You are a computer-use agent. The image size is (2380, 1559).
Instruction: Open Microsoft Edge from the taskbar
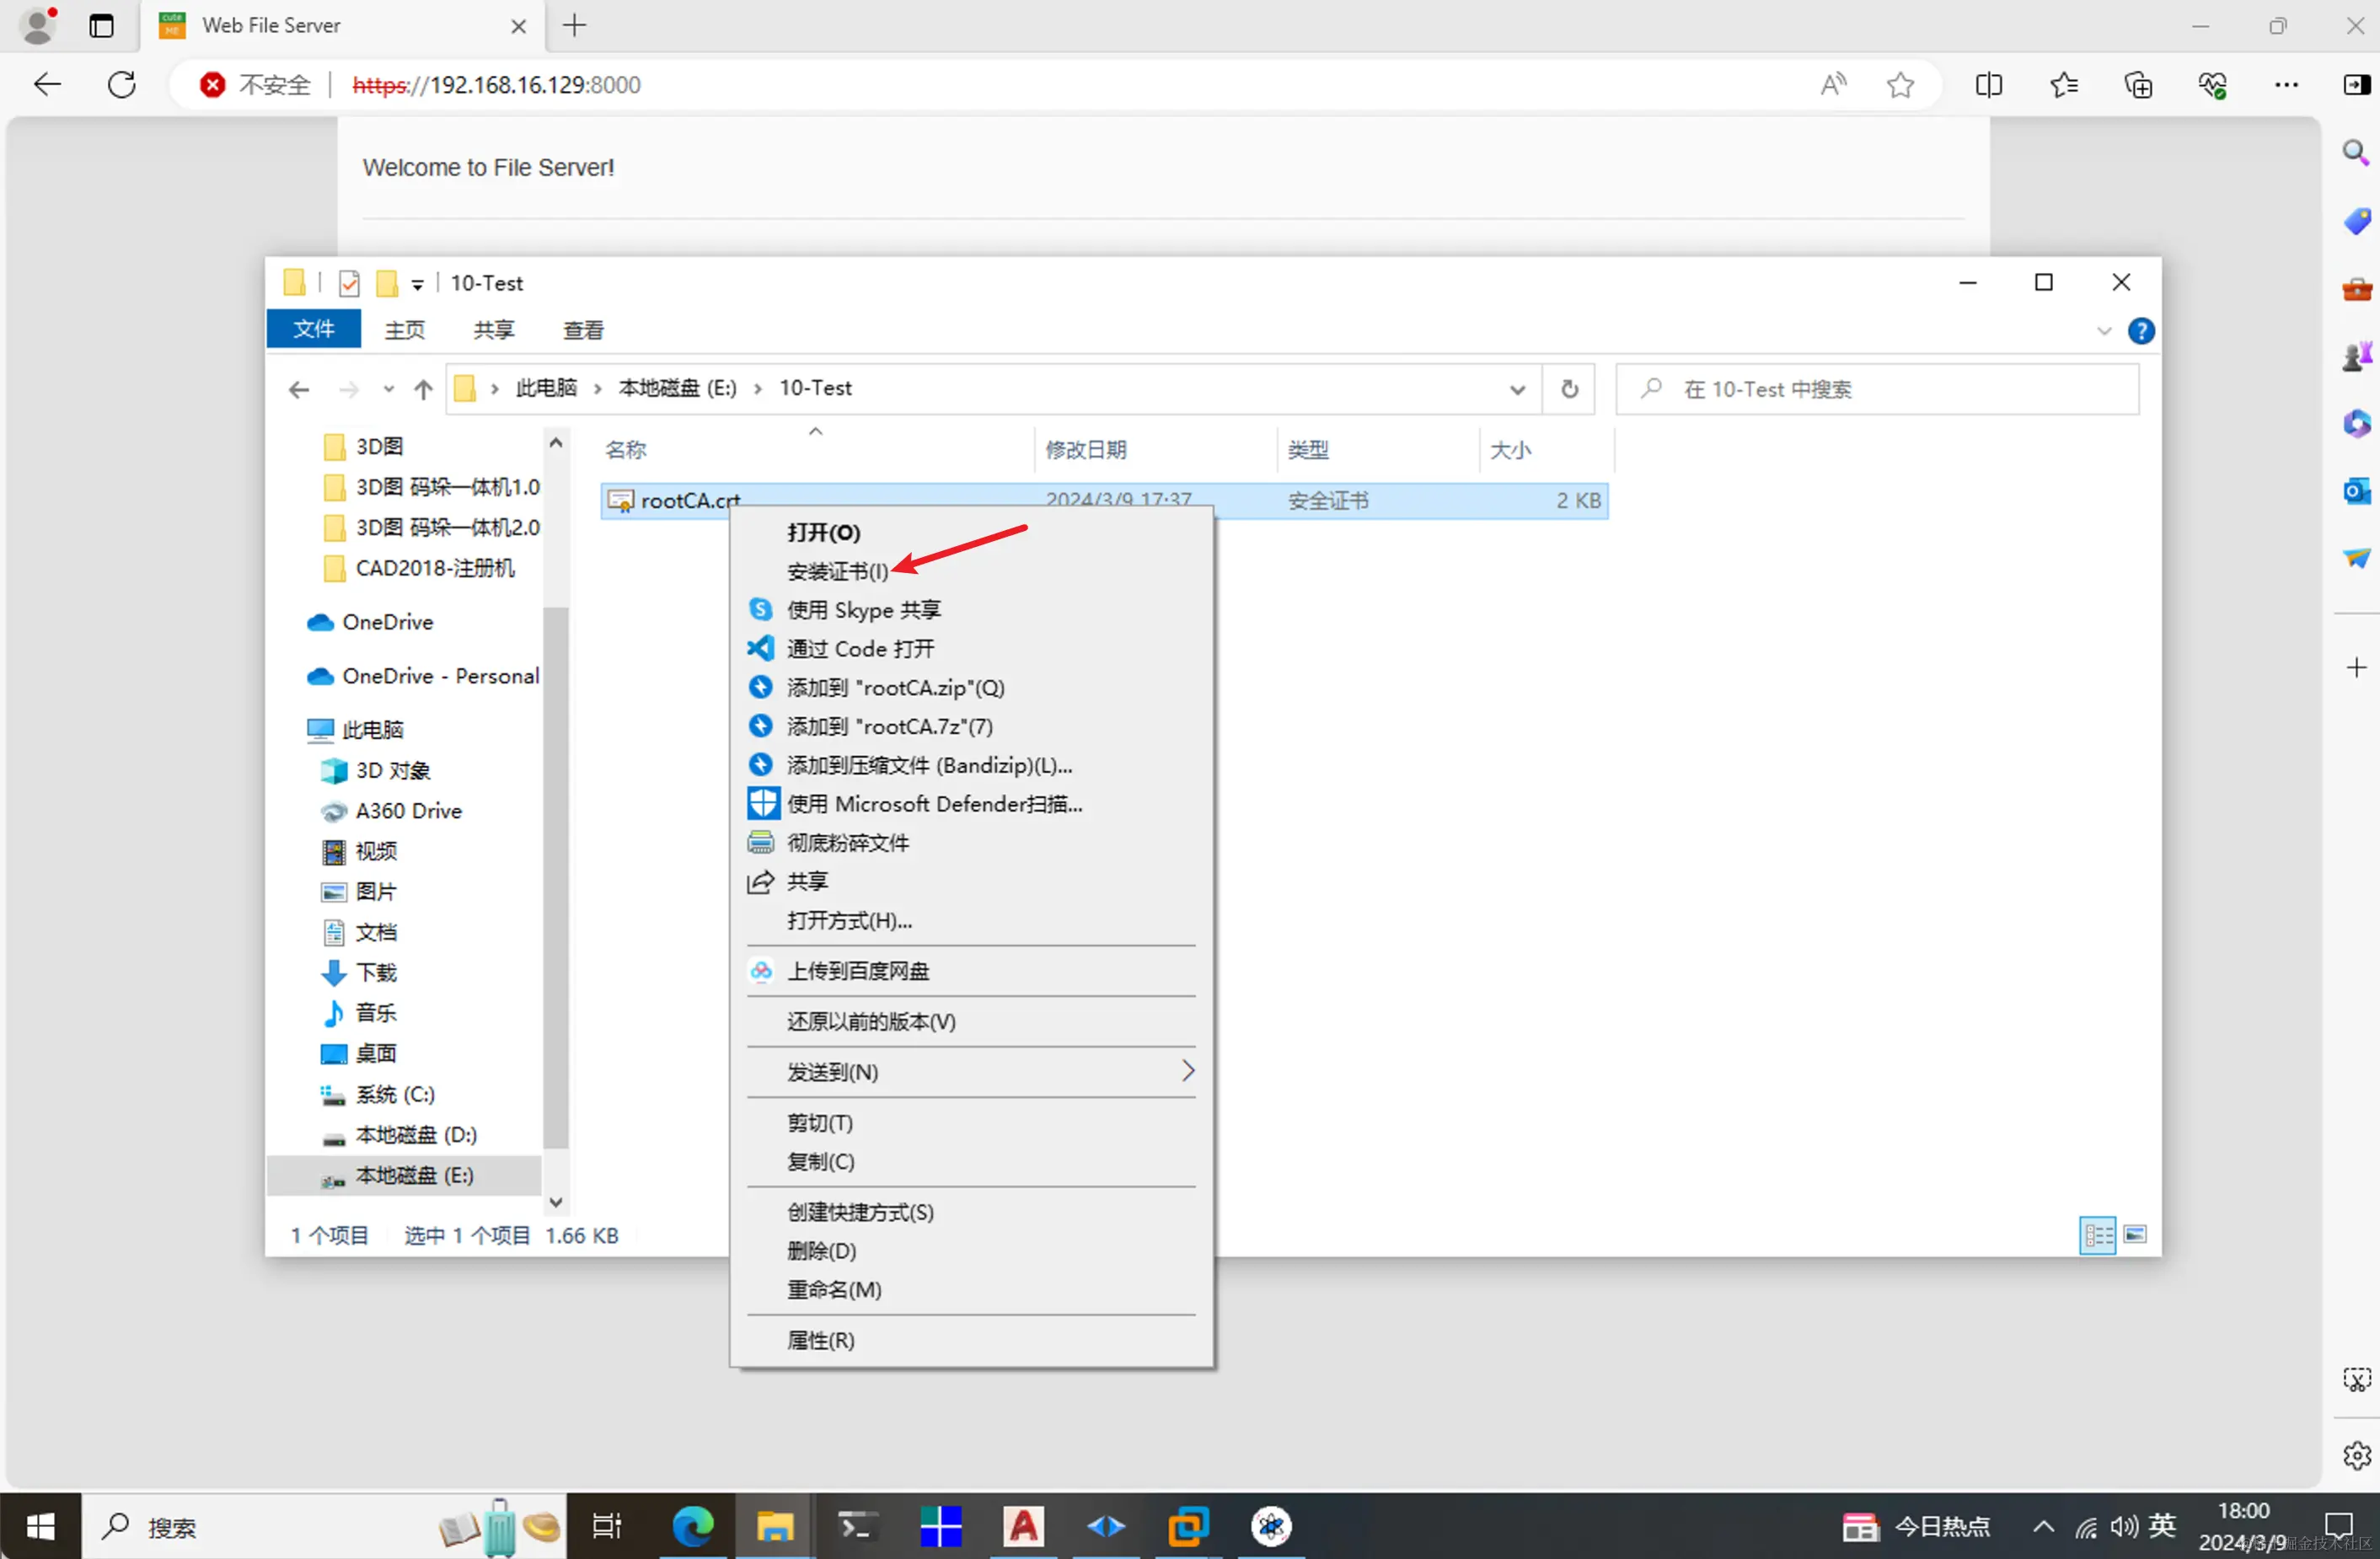pyautogui.click(x=692, y=1527)
